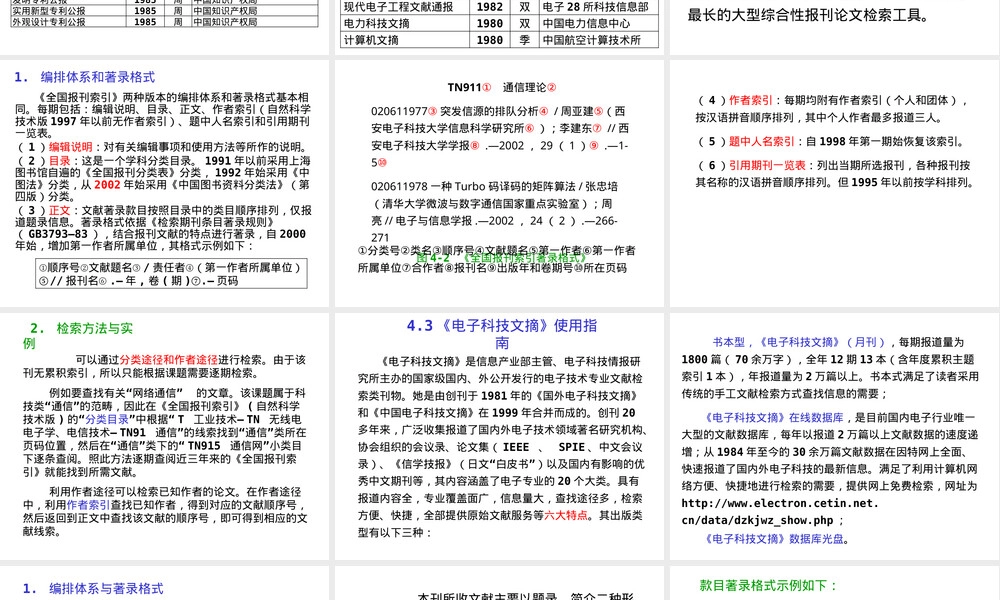Click the standard number GB3793–83
The width and height of the screenshot is (1000, 600).
(58, 234)
